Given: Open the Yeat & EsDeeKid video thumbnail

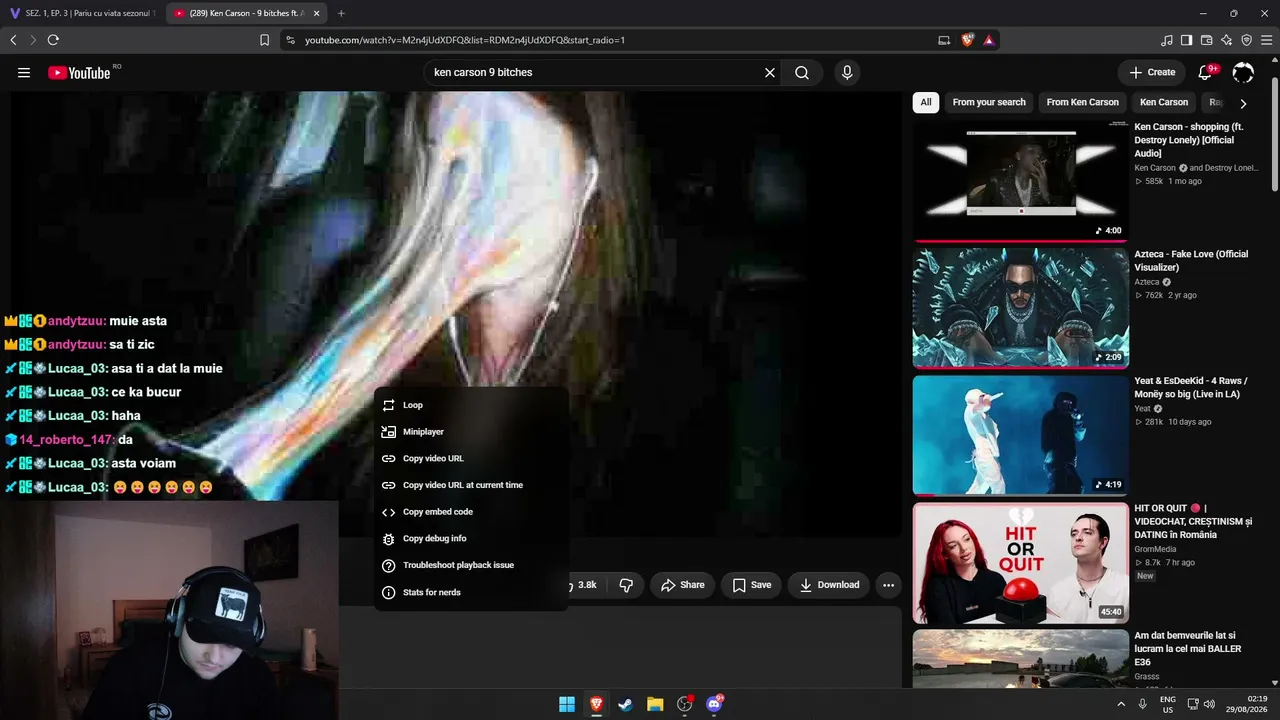Looking at the screenshot, I should [x=1021, y=435].
